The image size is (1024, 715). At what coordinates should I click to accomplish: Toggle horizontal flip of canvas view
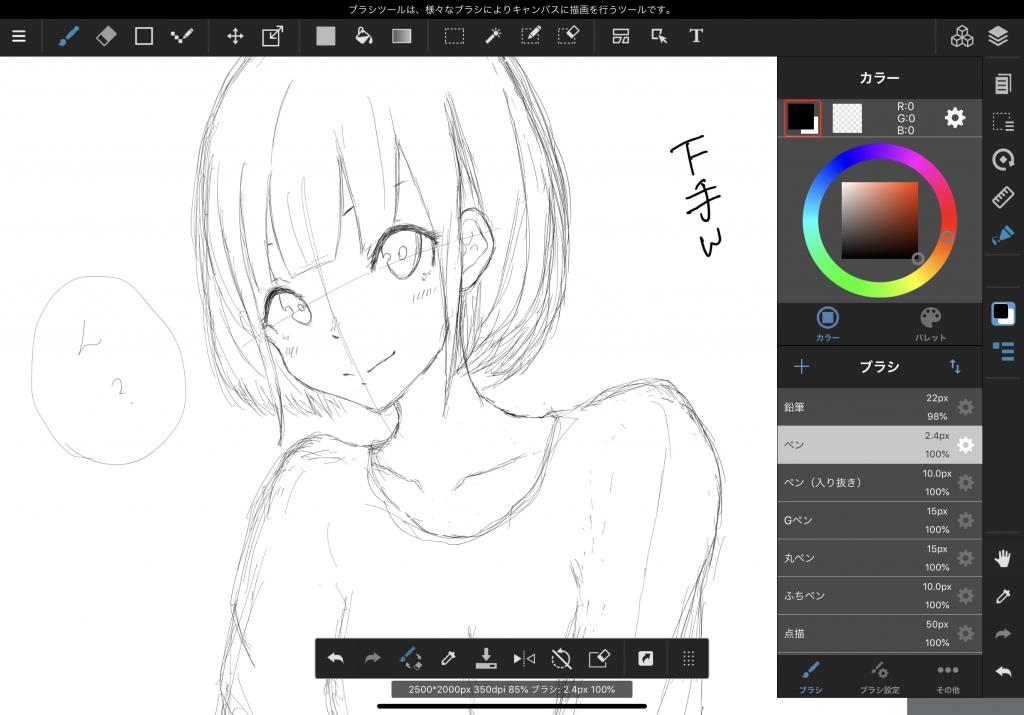coord(524,658)
